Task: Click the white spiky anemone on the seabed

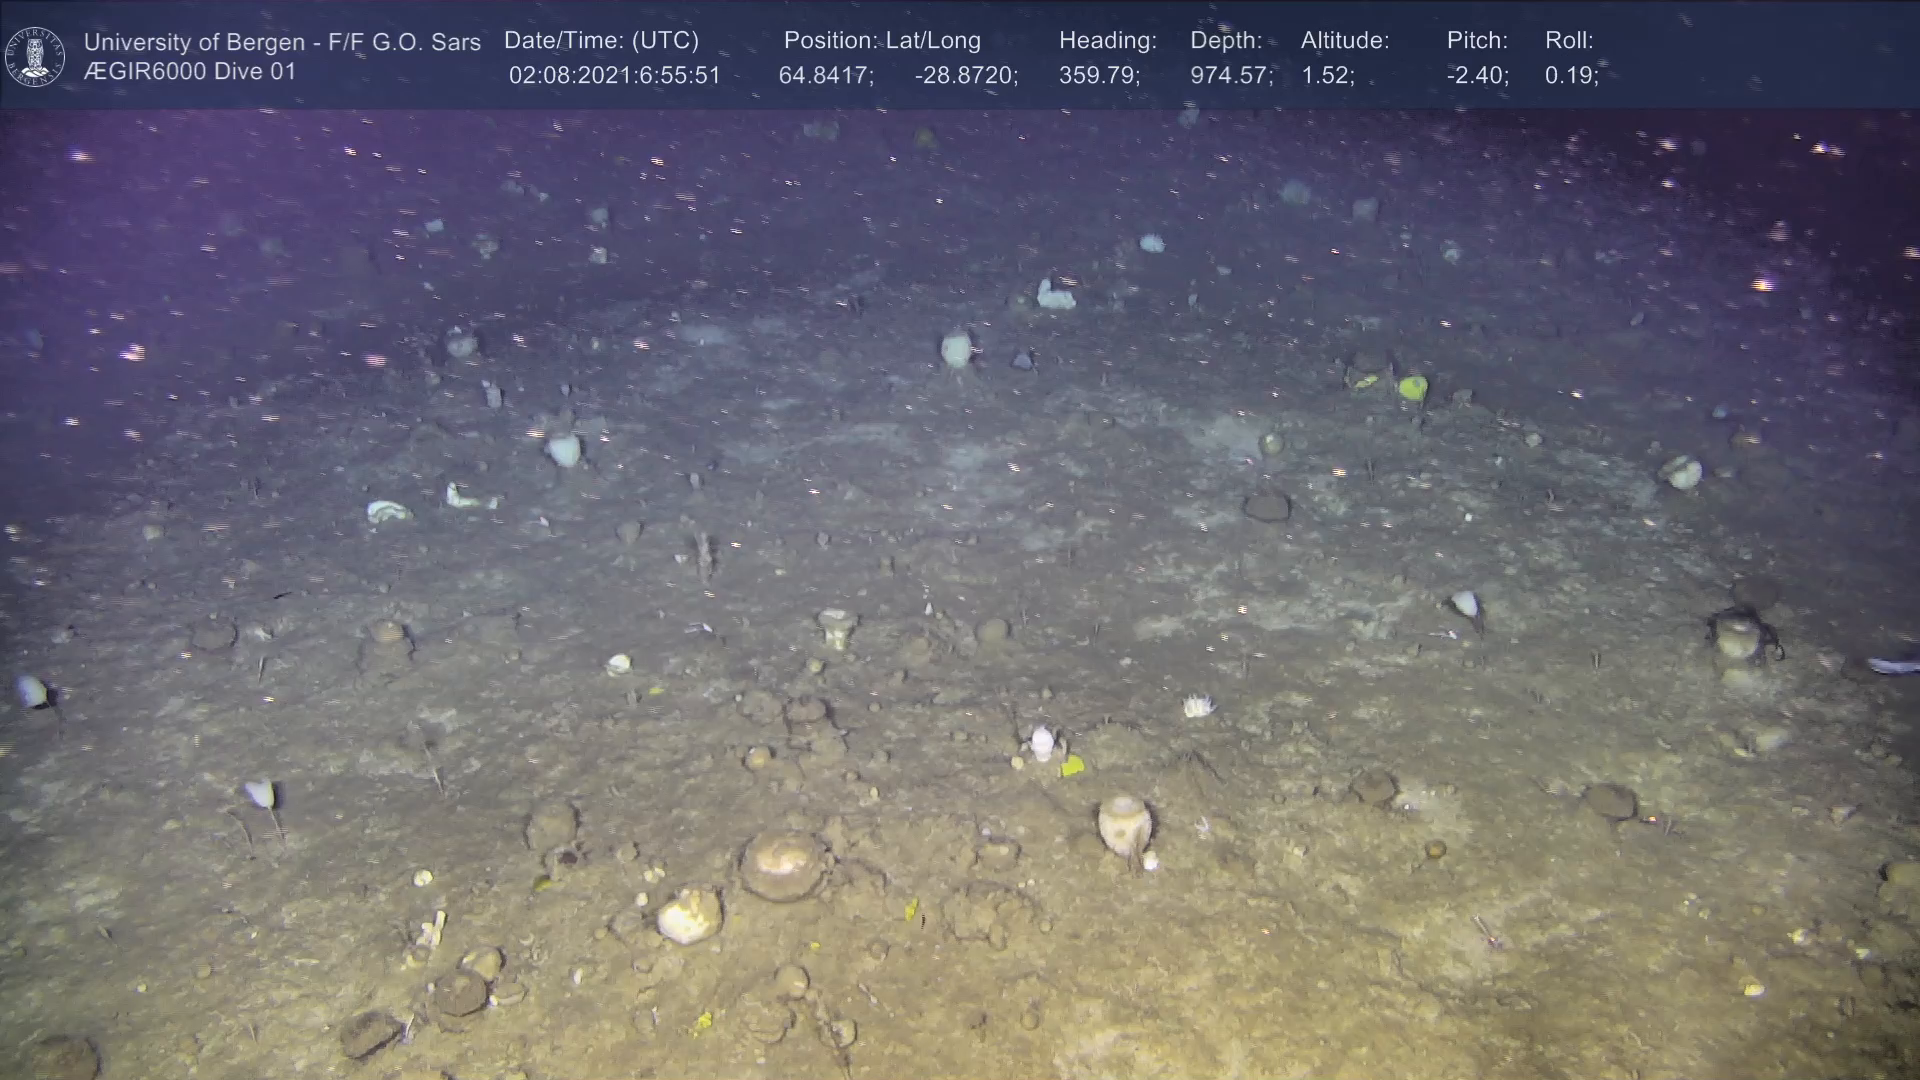Action: tap(1198, 706)
